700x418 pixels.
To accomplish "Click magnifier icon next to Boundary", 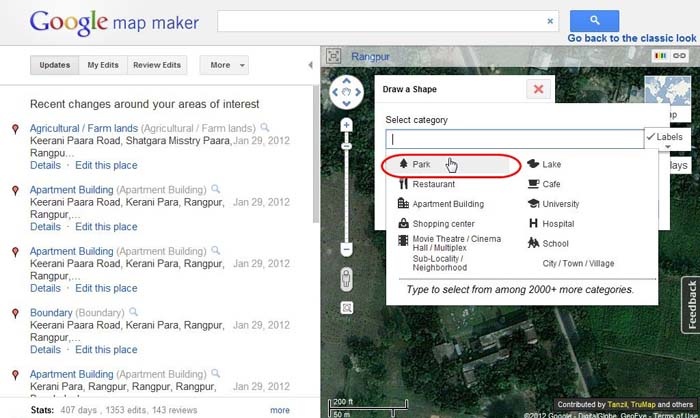I will point(133,312).
